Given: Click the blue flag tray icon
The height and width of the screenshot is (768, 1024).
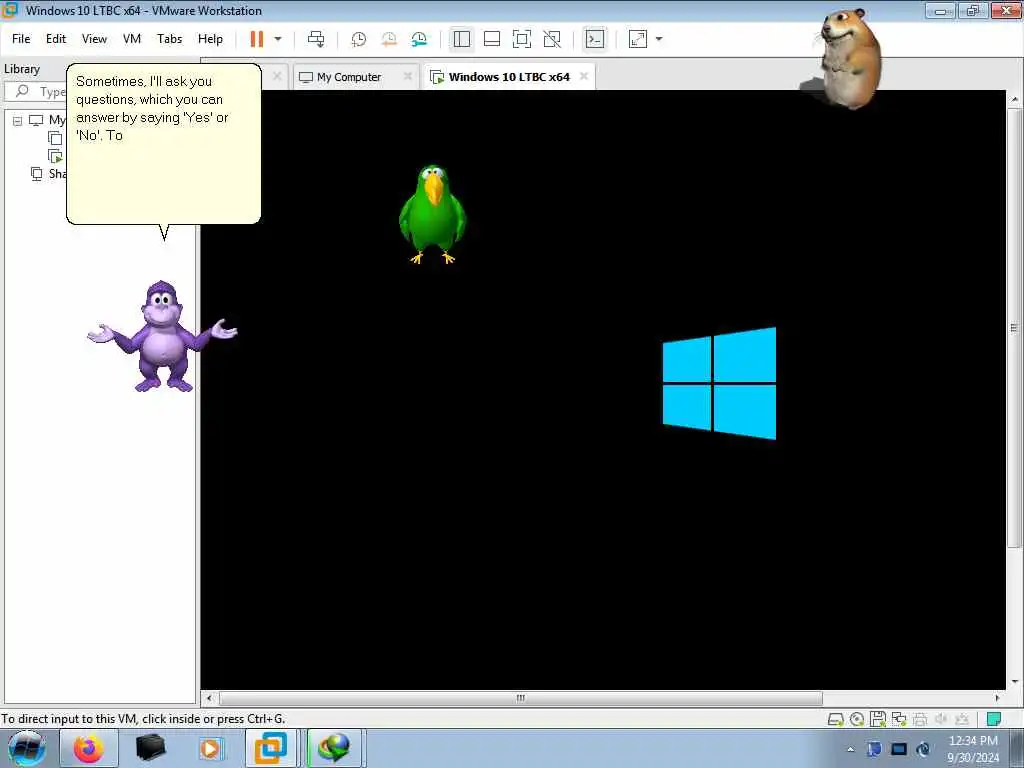Looking at the screenshot, I should click(874, 749).
